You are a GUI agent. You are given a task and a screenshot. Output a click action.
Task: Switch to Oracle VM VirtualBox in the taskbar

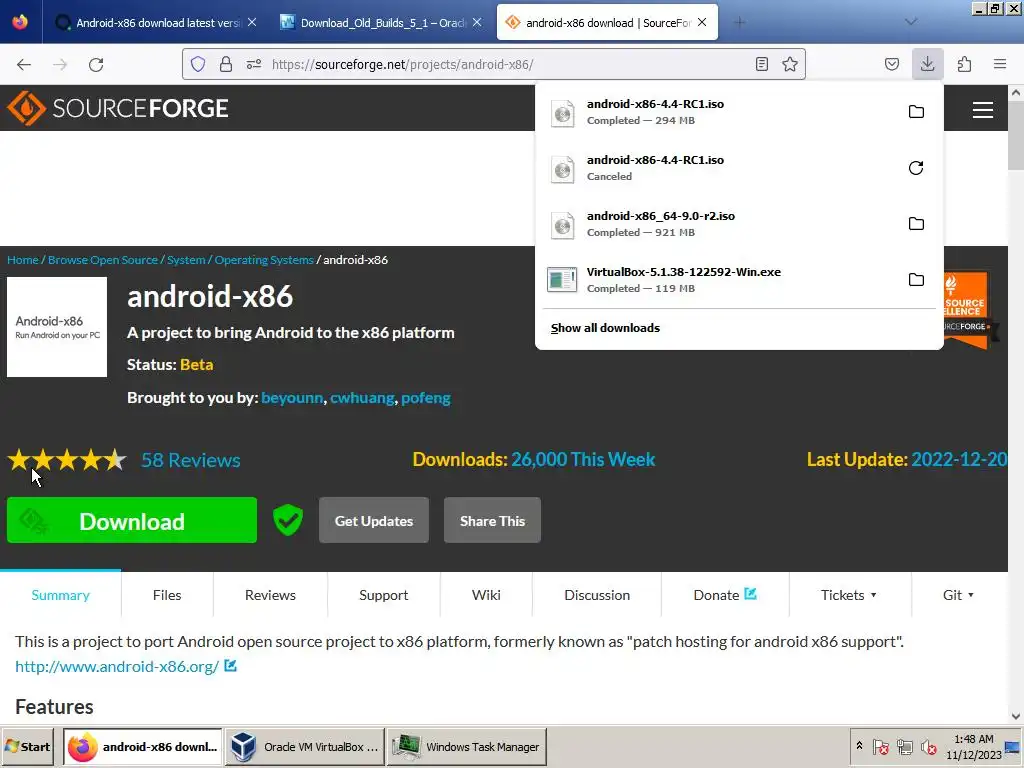[x=305, y=746]
